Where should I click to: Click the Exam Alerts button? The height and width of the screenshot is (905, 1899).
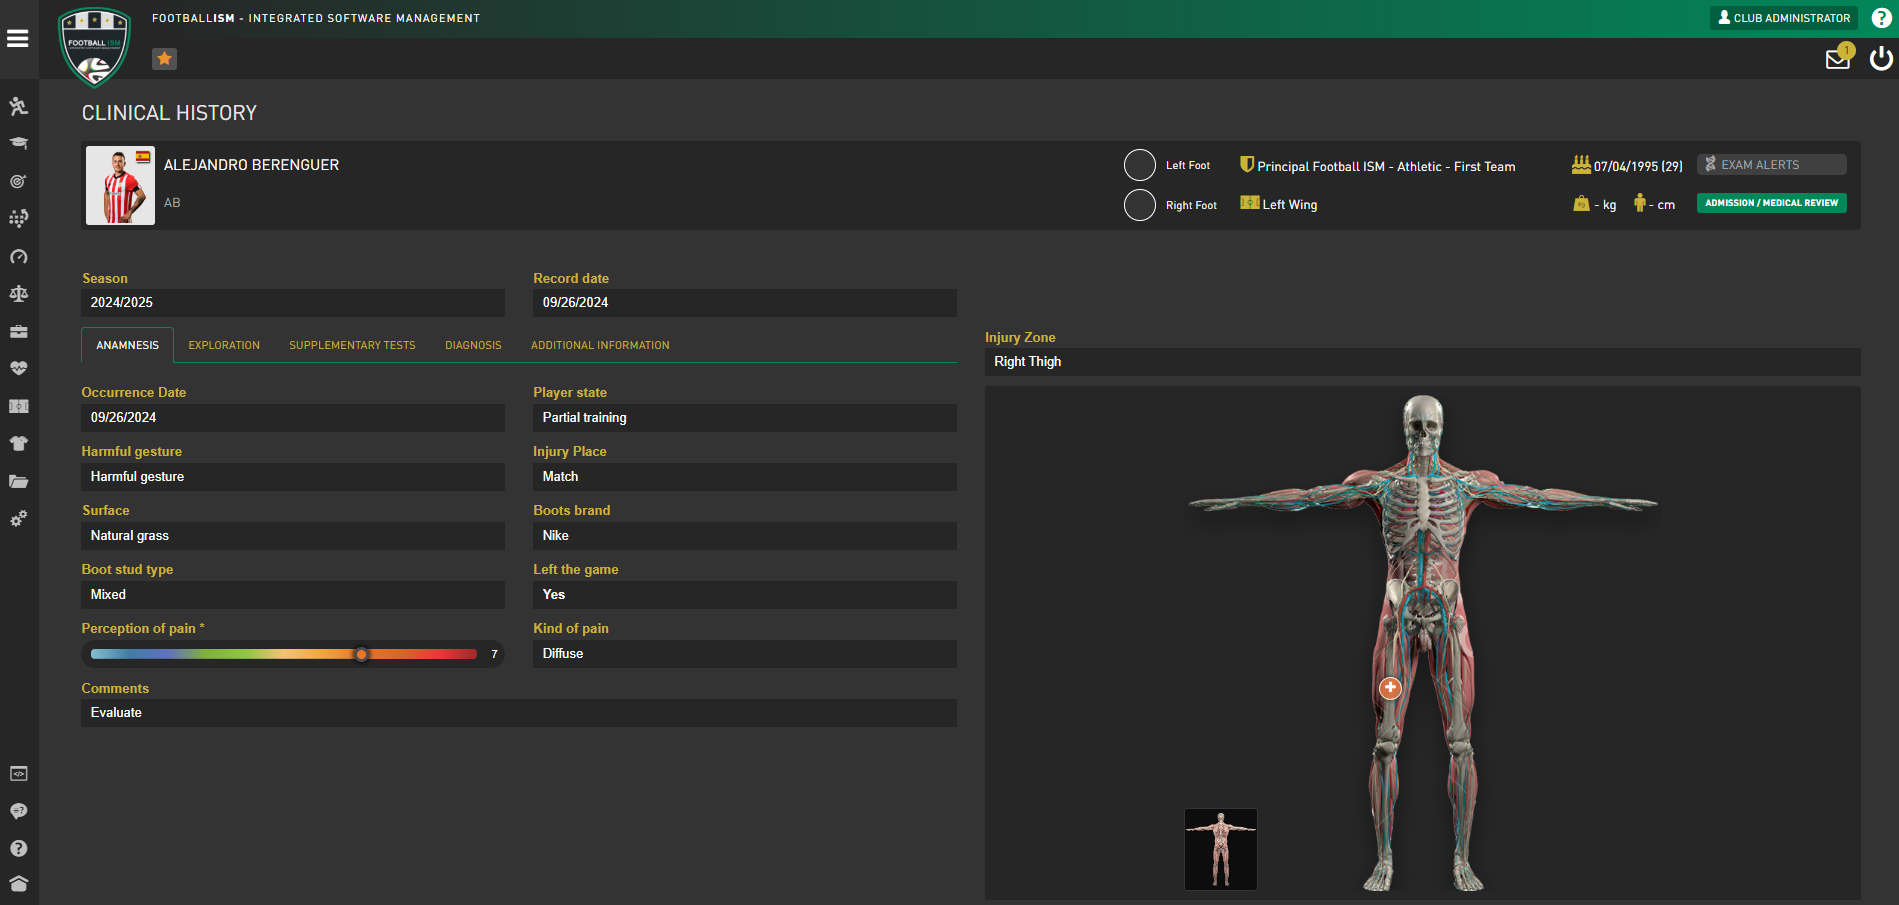[x=1772, y=165]
